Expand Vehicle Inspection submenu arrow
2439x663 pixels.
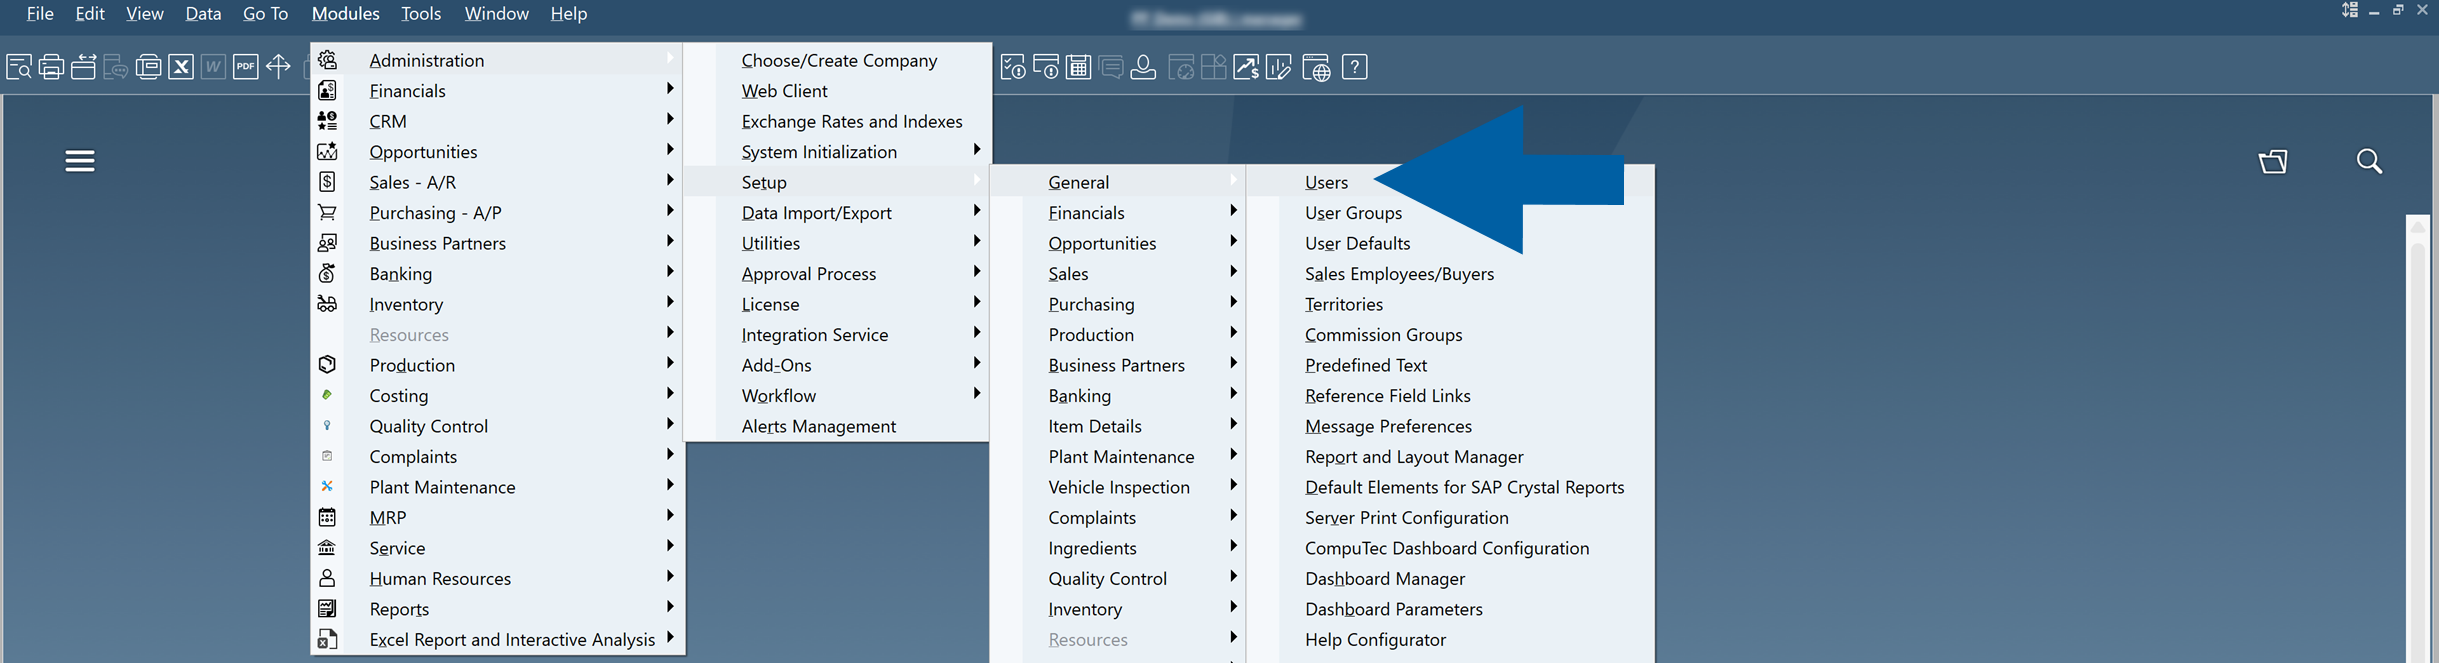(1234, 486)
